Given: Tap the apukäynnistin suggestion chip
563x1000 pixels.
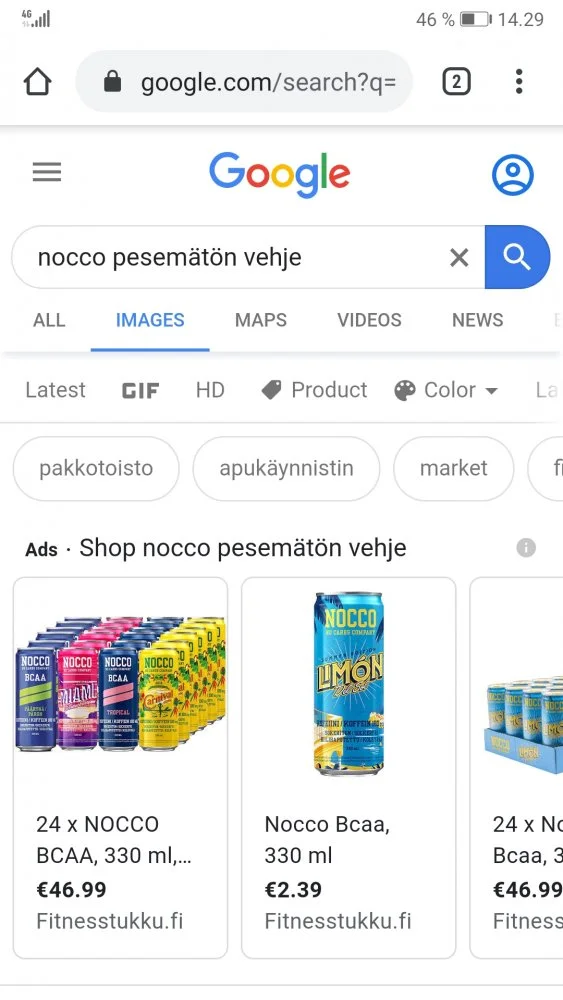Looking at the screenshot, I should tap(286, 468).
